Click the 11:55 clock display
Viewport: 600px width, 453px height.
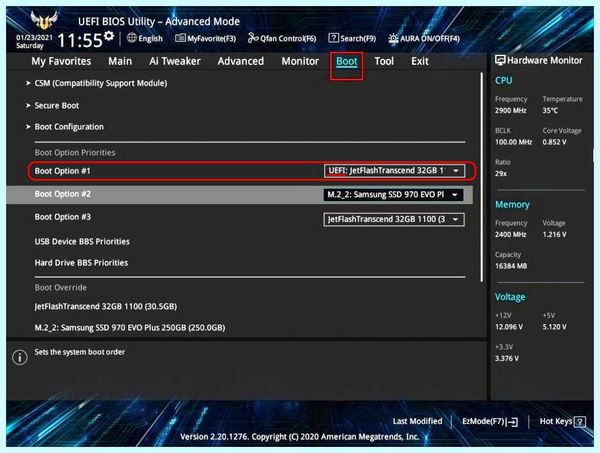80,40
